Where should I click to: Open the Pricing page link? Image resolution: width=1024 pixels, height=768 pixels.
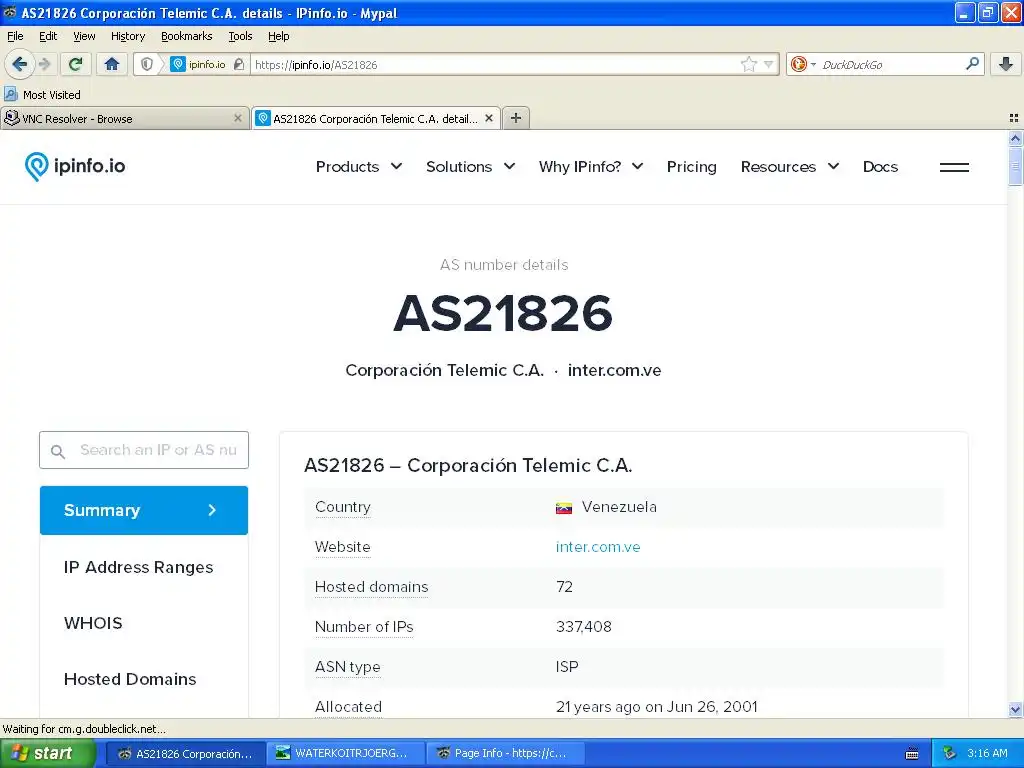(x=692, y=167)
